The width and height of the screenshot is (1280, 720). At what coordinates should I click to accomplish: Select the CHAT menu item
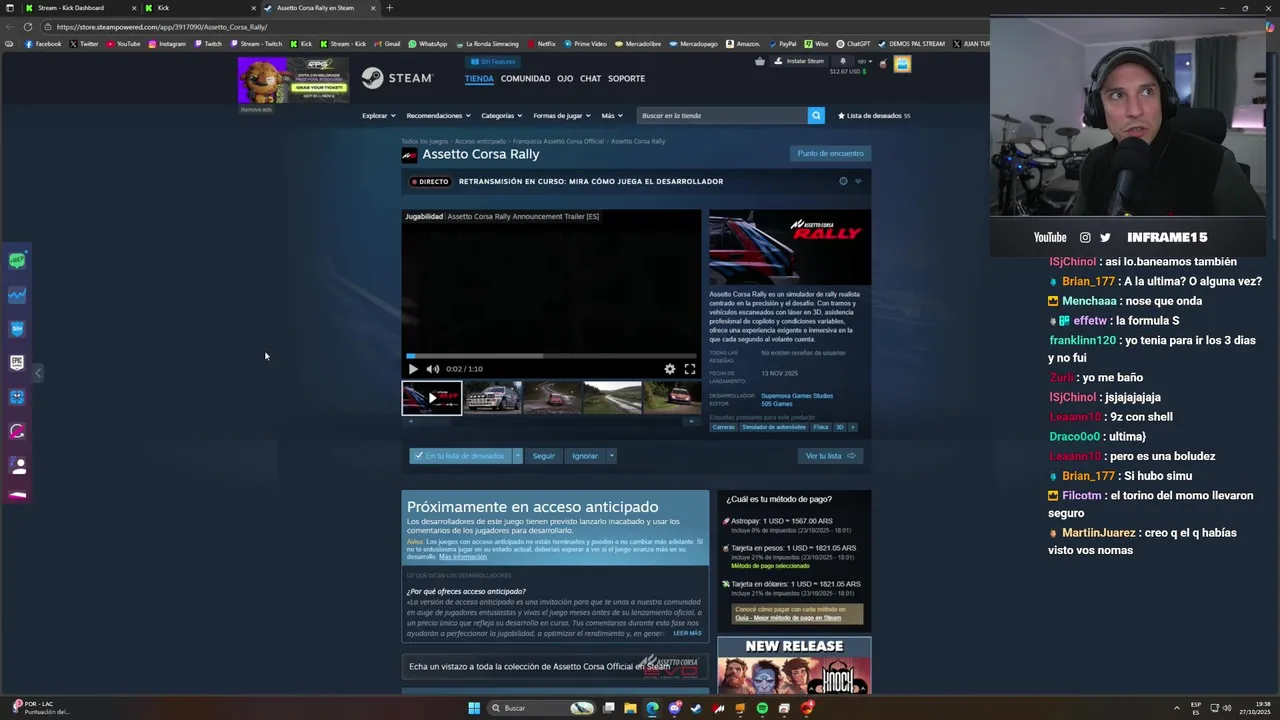[591, 78]
